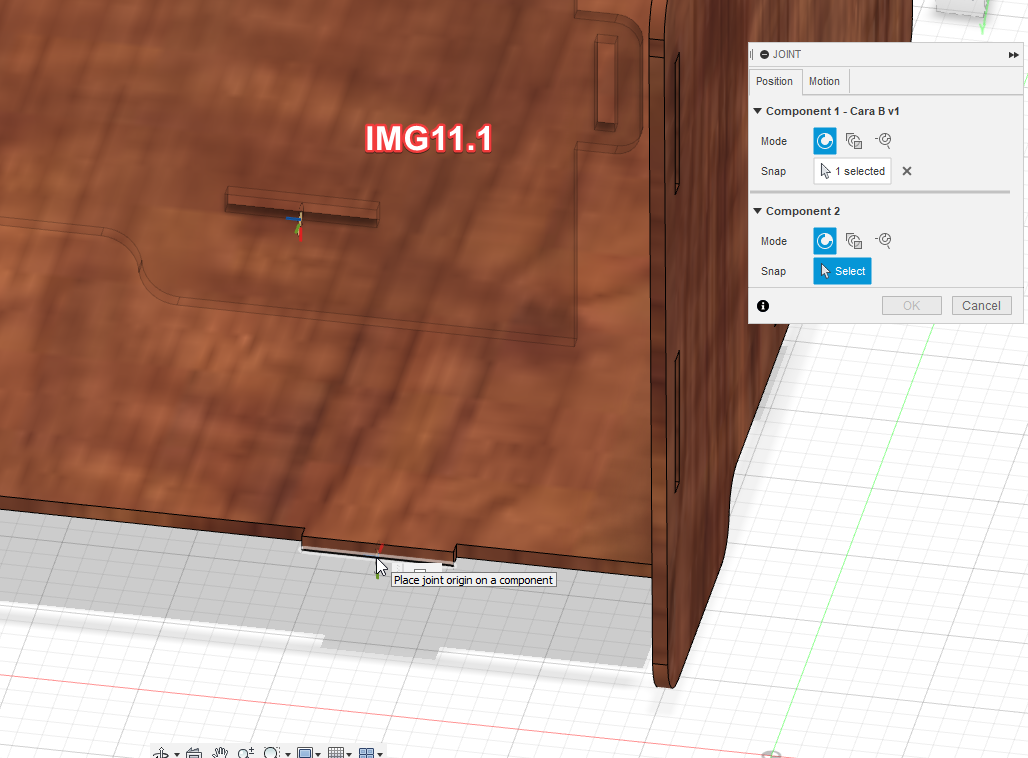This screenshot has width=1028, height=758.
Task: Open Display Settings monitor icon
Action: (x=305, y=753)
